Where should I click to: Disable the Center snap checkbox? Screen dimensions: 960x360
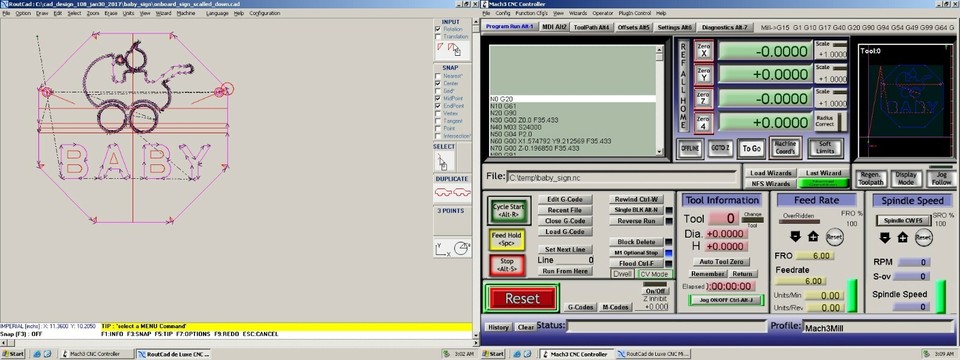(438, 83)
